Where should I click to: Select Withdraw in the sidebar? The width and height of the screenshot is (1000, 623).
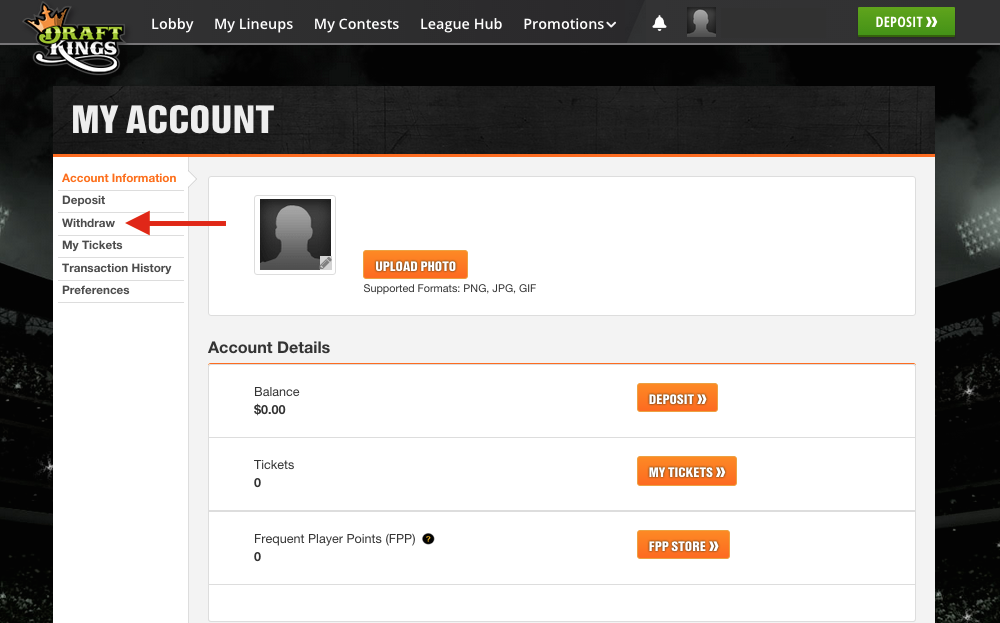click(89, 223)
